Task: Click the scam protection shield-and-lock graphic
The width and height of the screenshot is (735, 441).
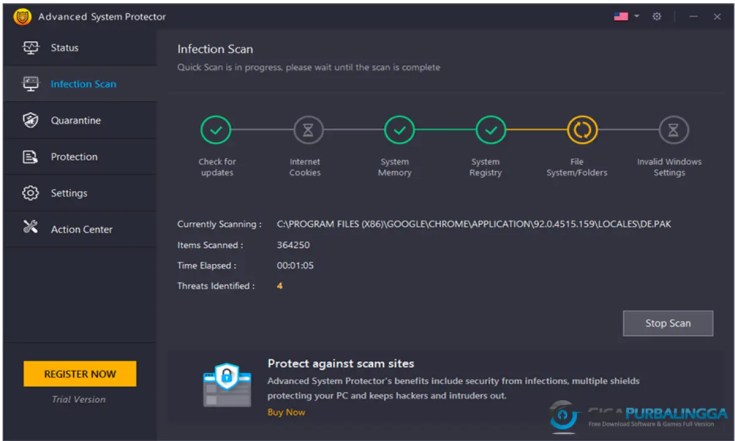Action: (227, 384)
